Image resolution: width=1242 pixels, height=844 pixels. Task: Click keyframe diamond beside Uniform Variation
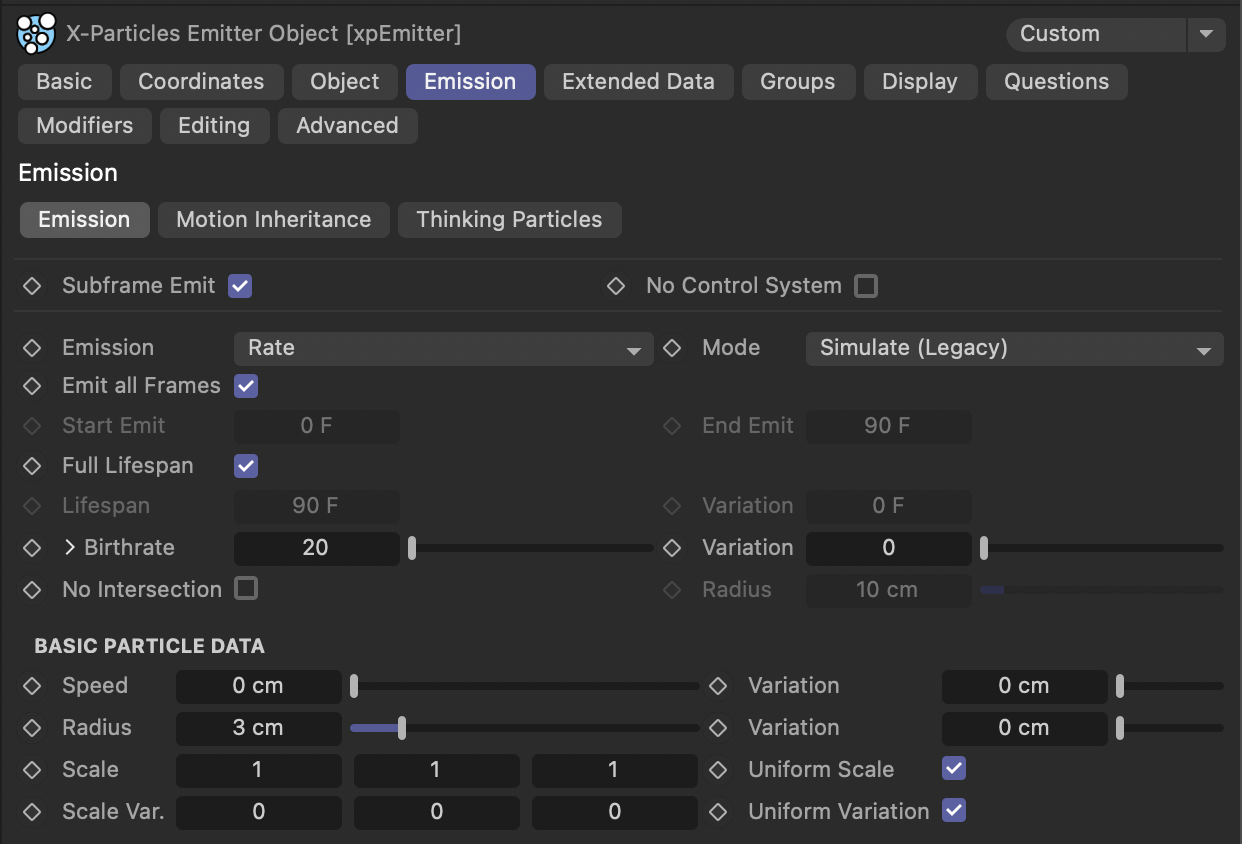(718, 812)
